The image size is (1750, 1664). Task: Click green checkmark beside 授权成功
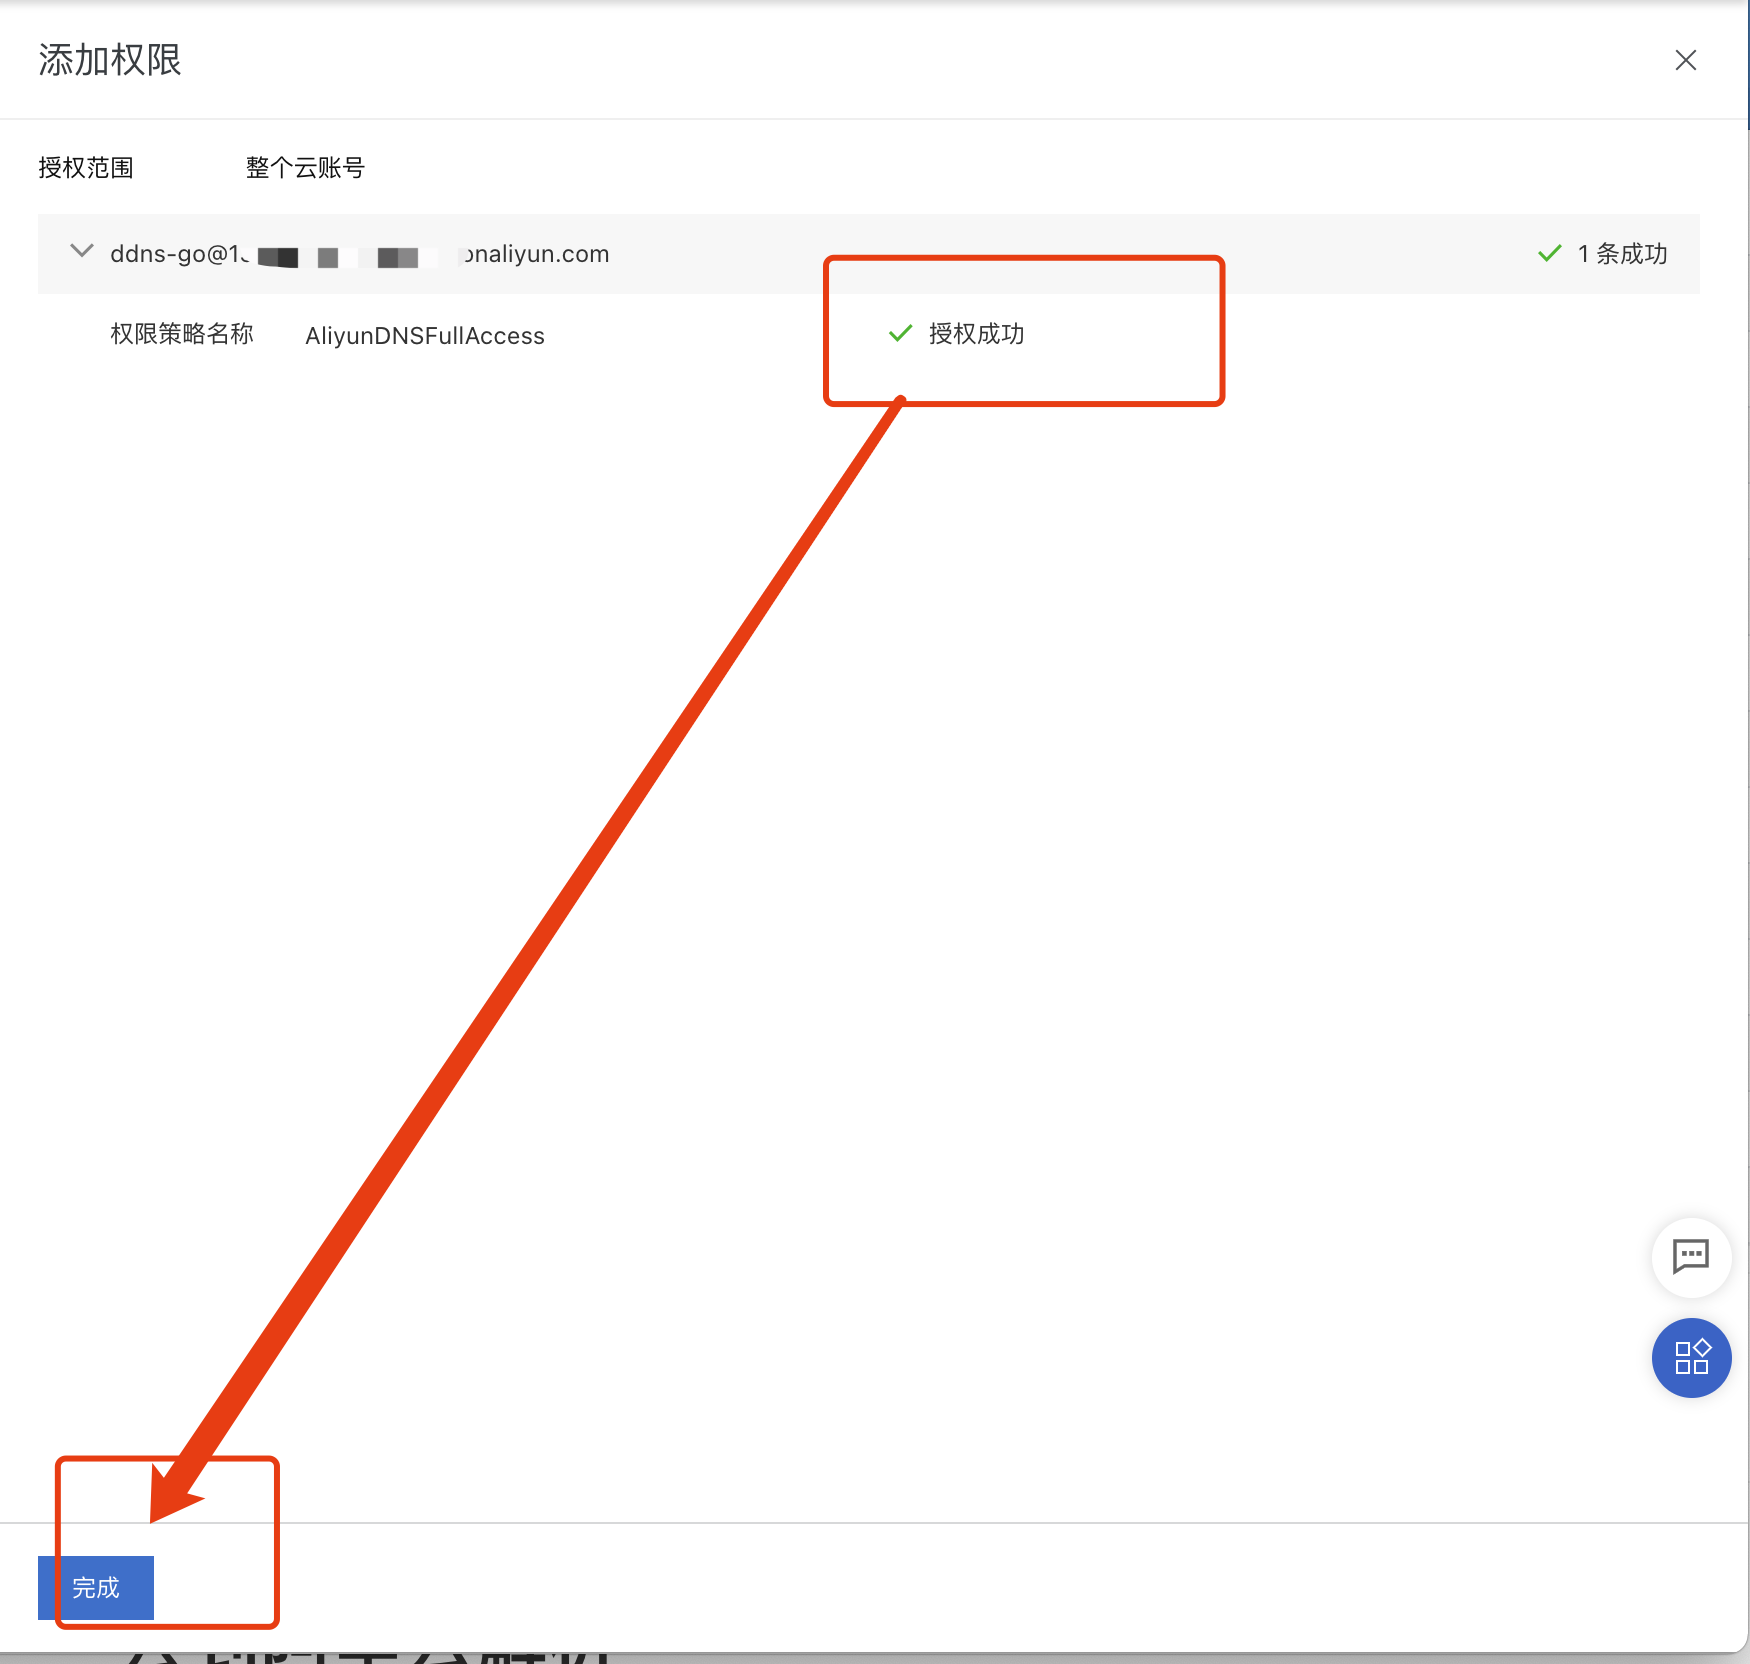click(x=900, y=333)
